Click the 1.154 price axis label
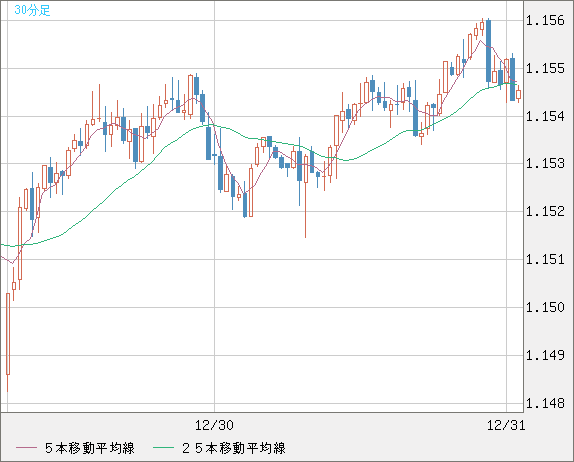Screen dimensions: 574x462 point(545,116)
